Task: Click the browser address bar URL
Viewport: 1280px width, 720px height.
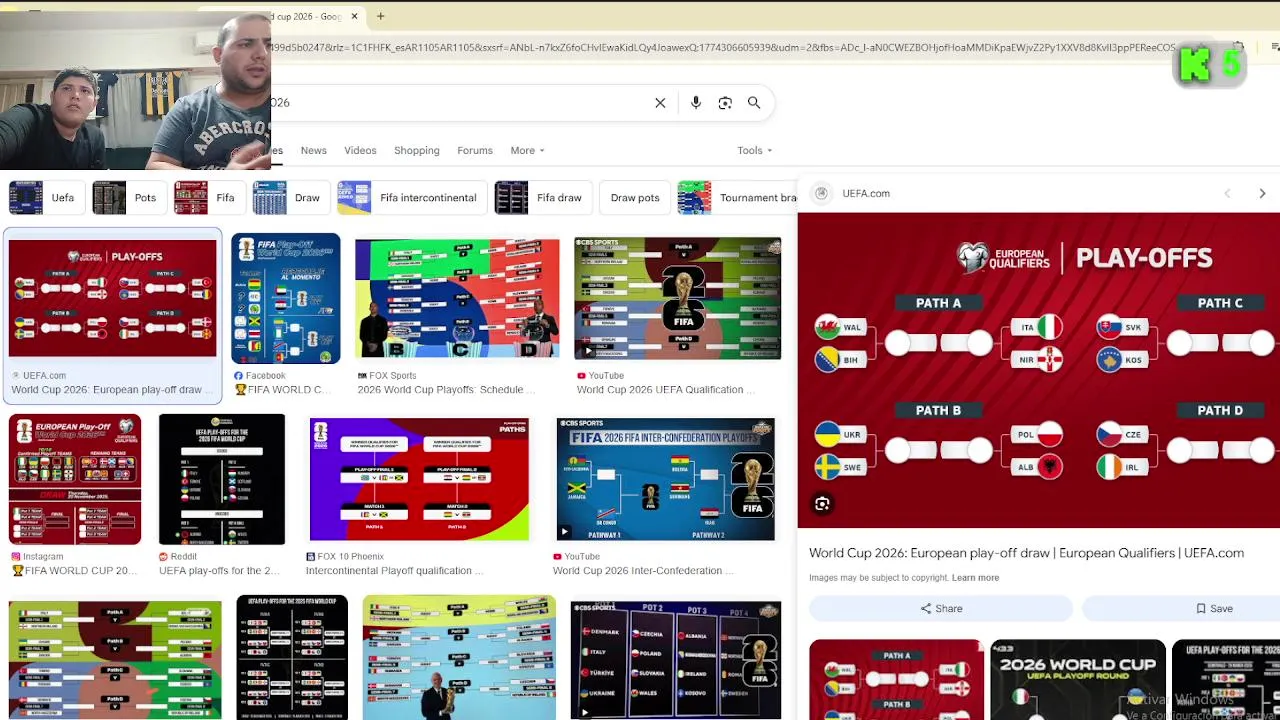Action: point(720,47)
